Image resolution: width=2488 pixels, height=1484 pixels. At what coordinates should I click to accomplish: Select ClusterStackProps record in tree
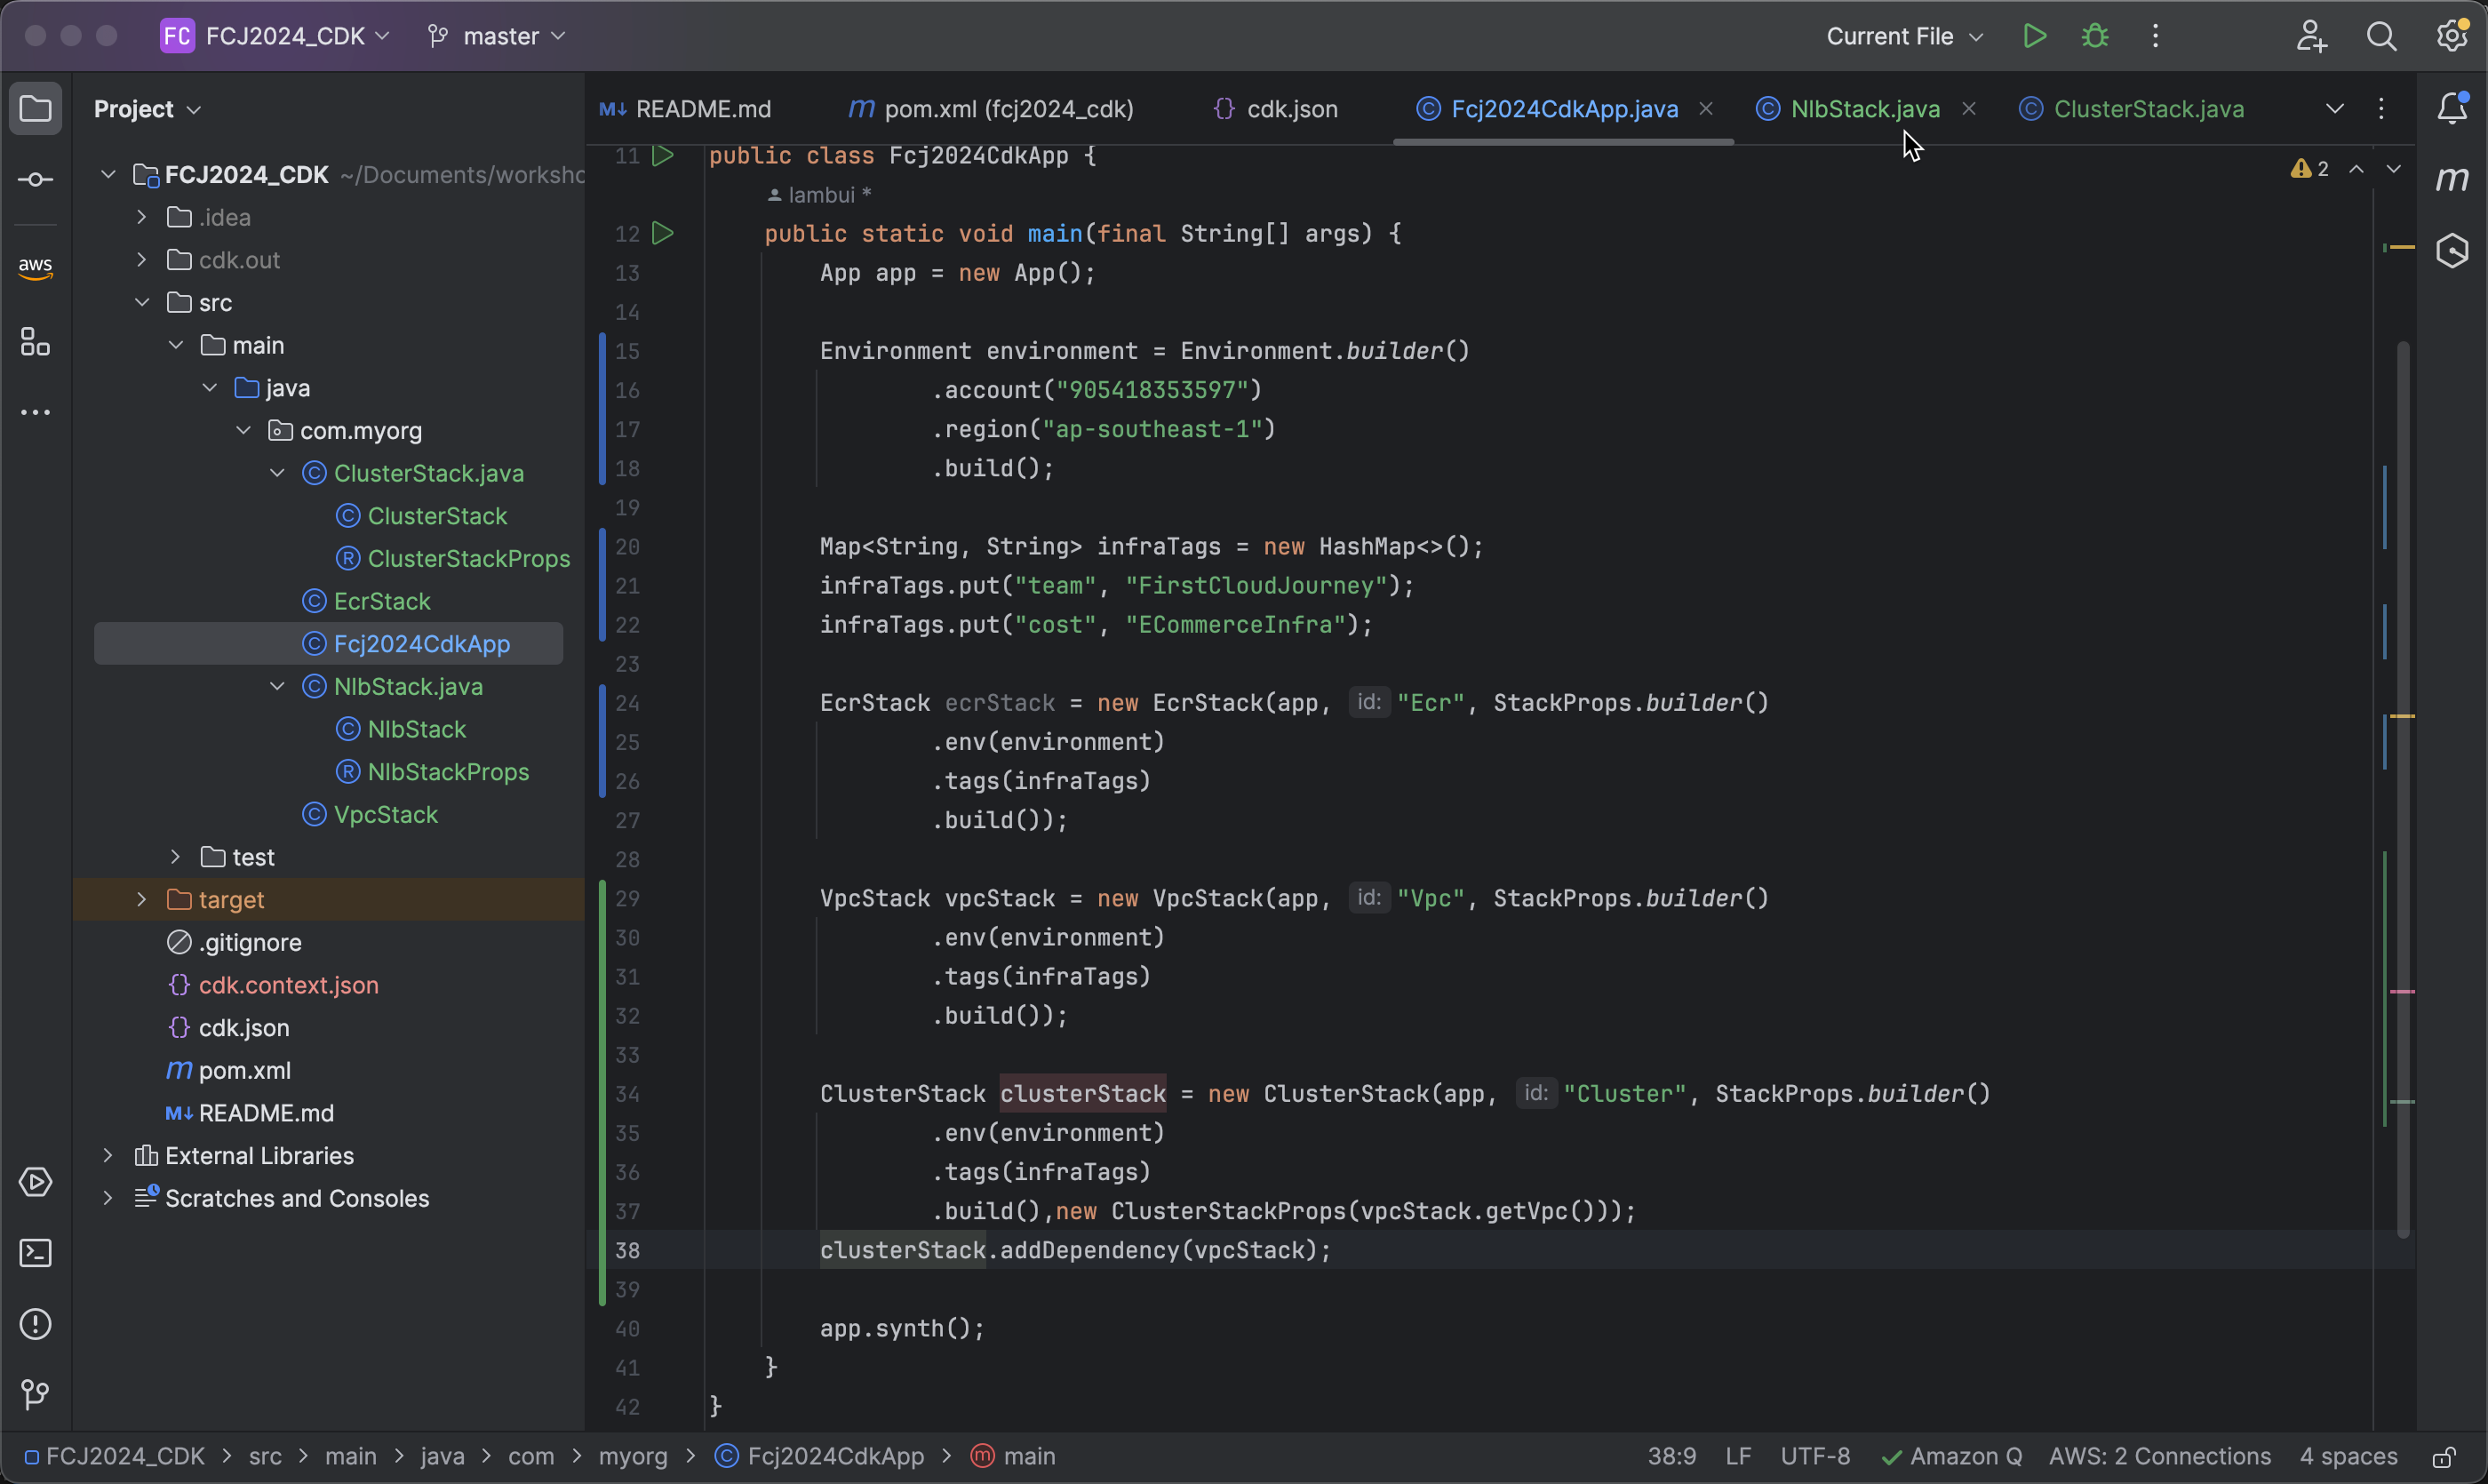pyautogui.click(x=452, y=558)
